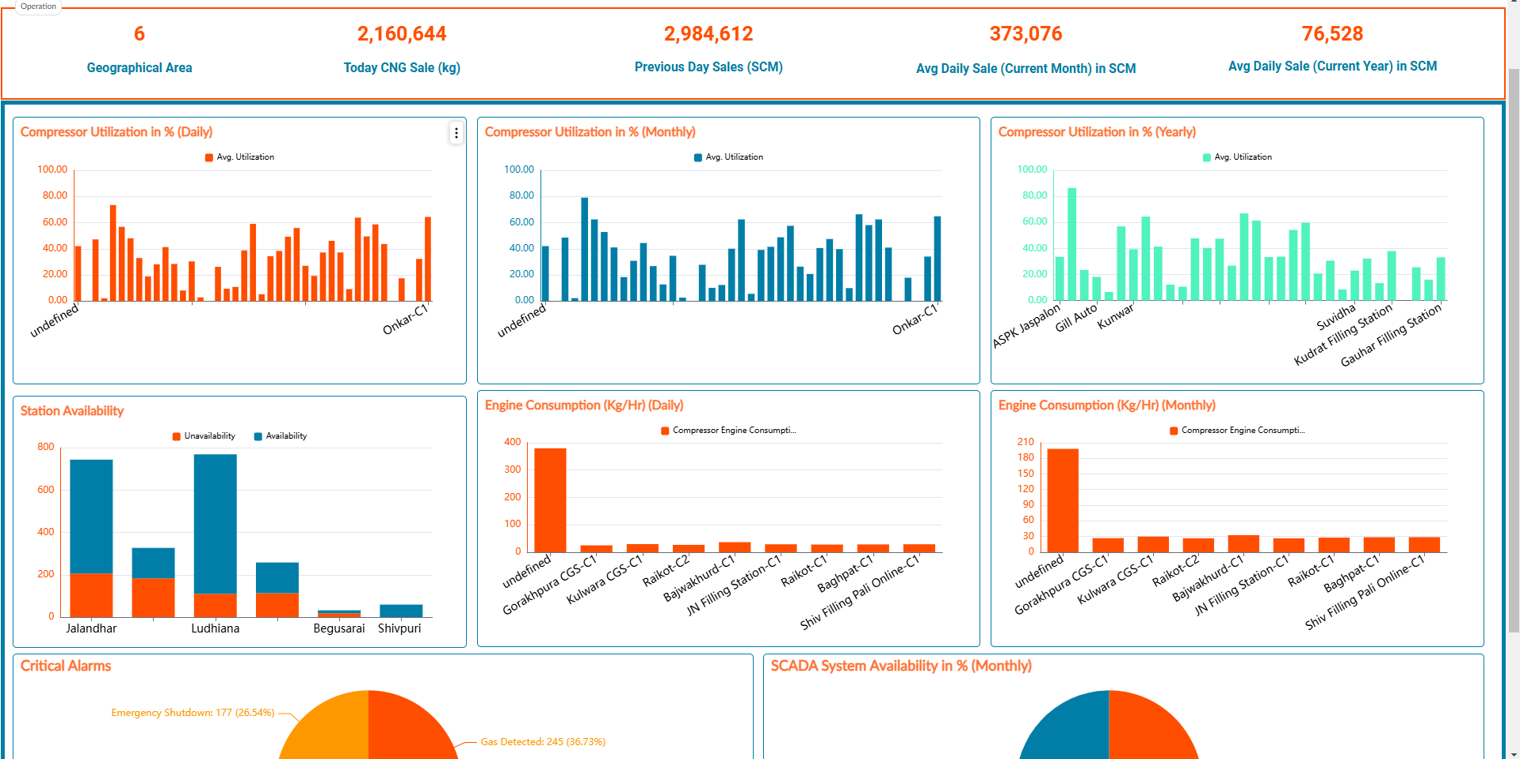Screen dimensions: 1520x759
Task: Click Avg Daily Sale (Current Year) in SCM label
Action: [x=1332, y=66]
